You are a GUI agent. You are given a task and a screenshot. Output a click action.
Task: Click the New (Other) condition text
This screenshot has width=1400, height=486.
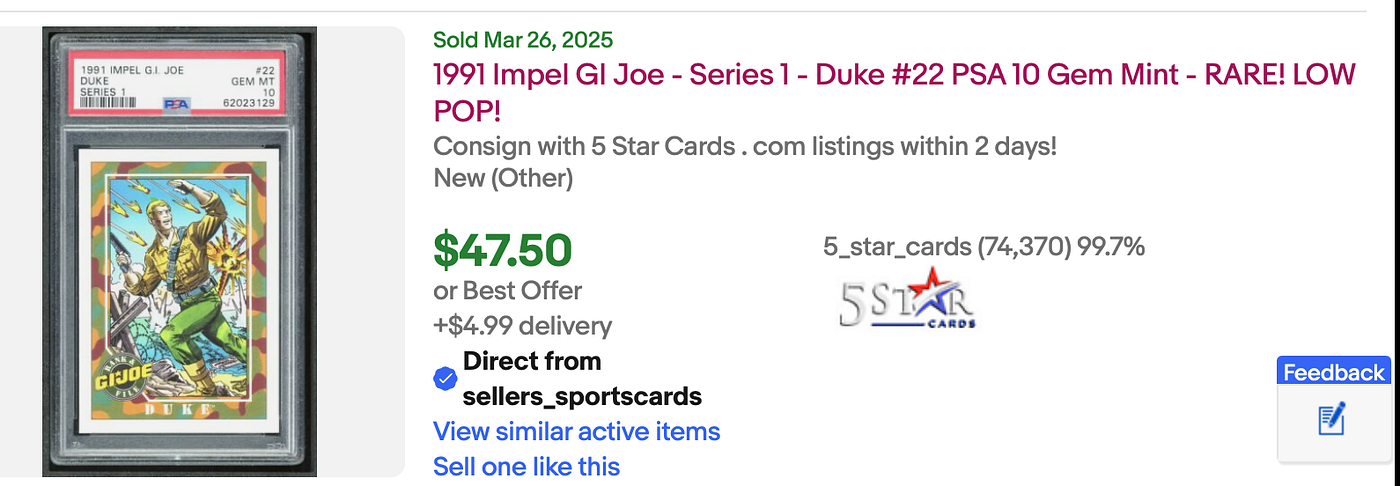503,179
